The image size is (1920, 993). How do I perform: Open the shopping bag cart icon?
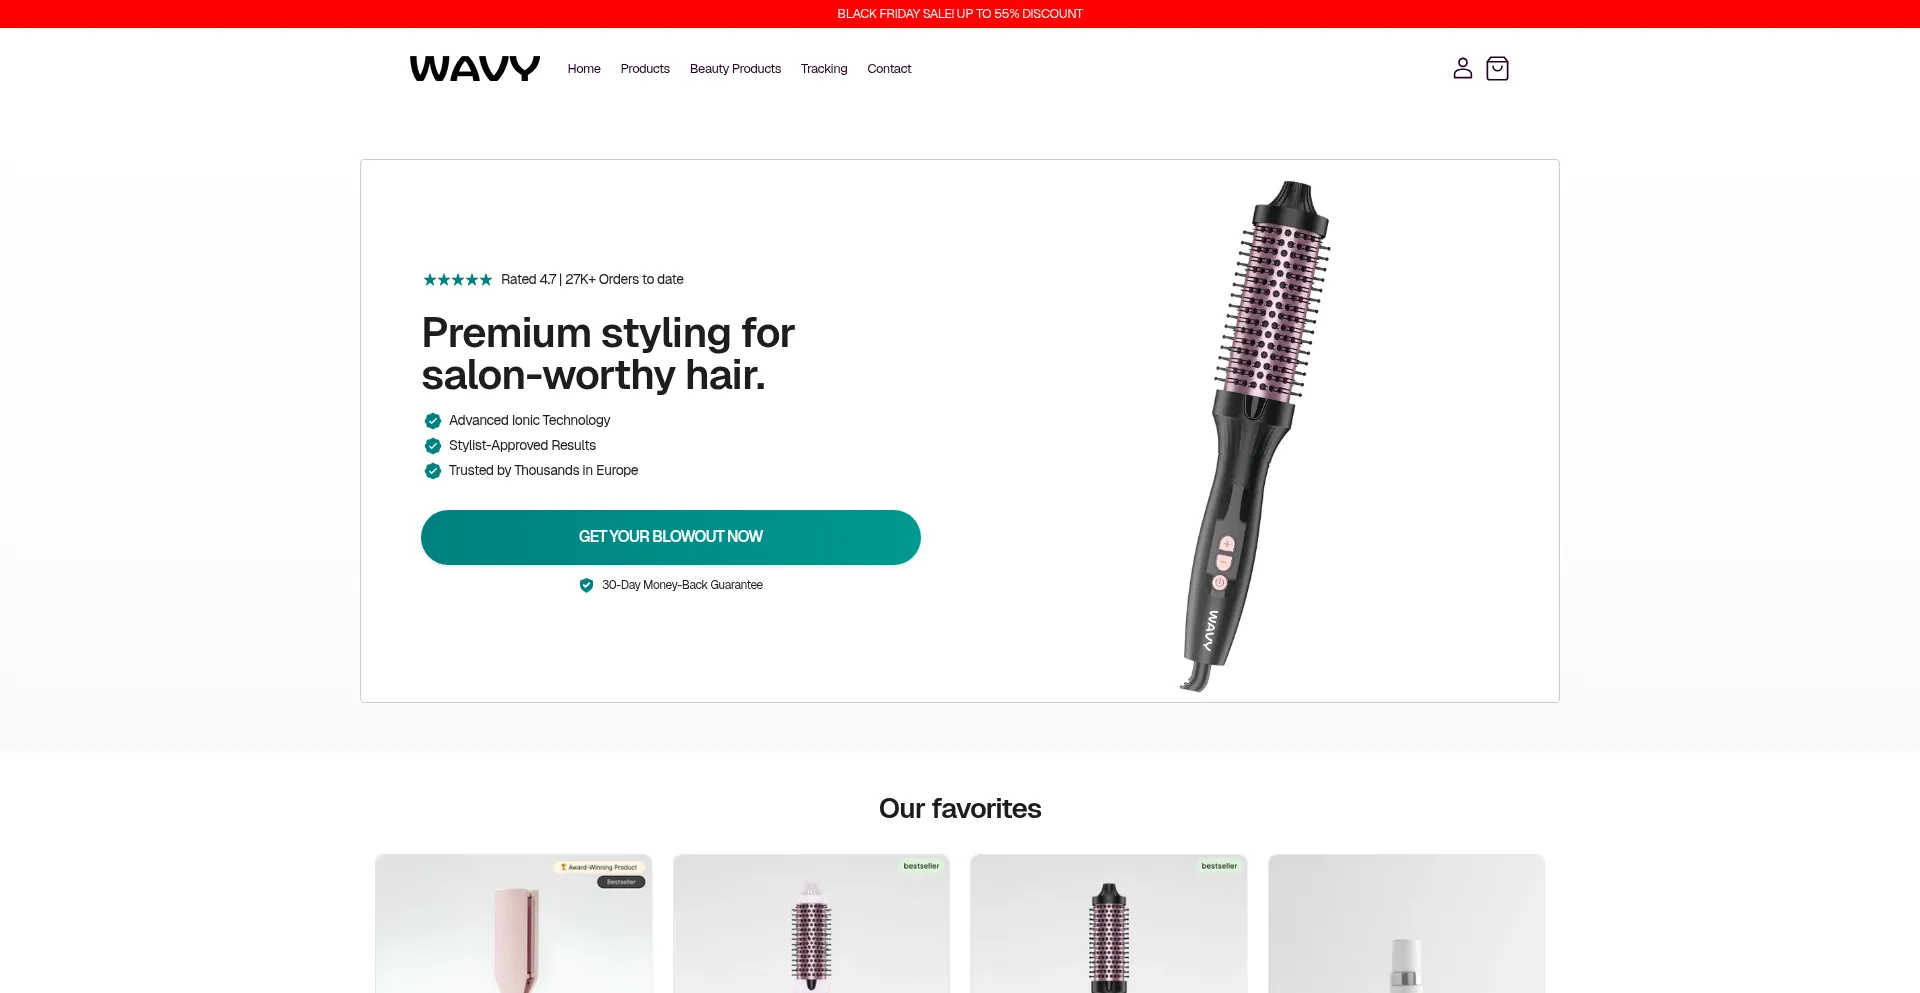(x=1497, y=68)
